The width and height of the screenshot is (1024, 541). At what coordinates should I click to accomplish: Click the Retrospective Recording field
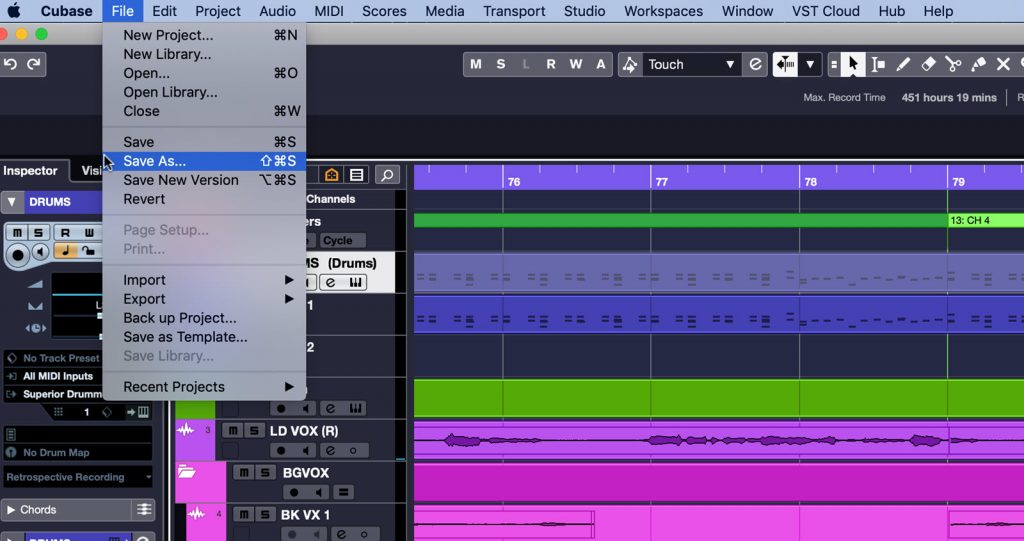78,477
